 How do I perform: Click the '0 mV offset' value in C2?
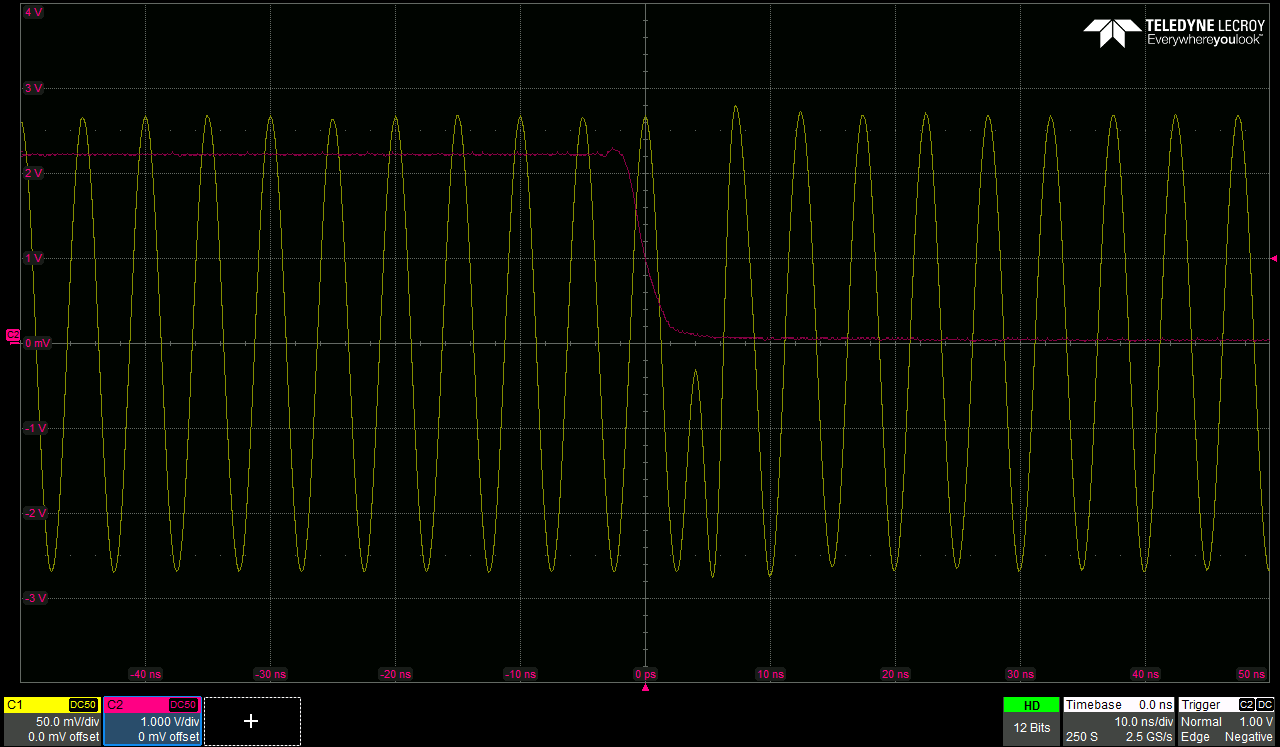coord(168,737)
